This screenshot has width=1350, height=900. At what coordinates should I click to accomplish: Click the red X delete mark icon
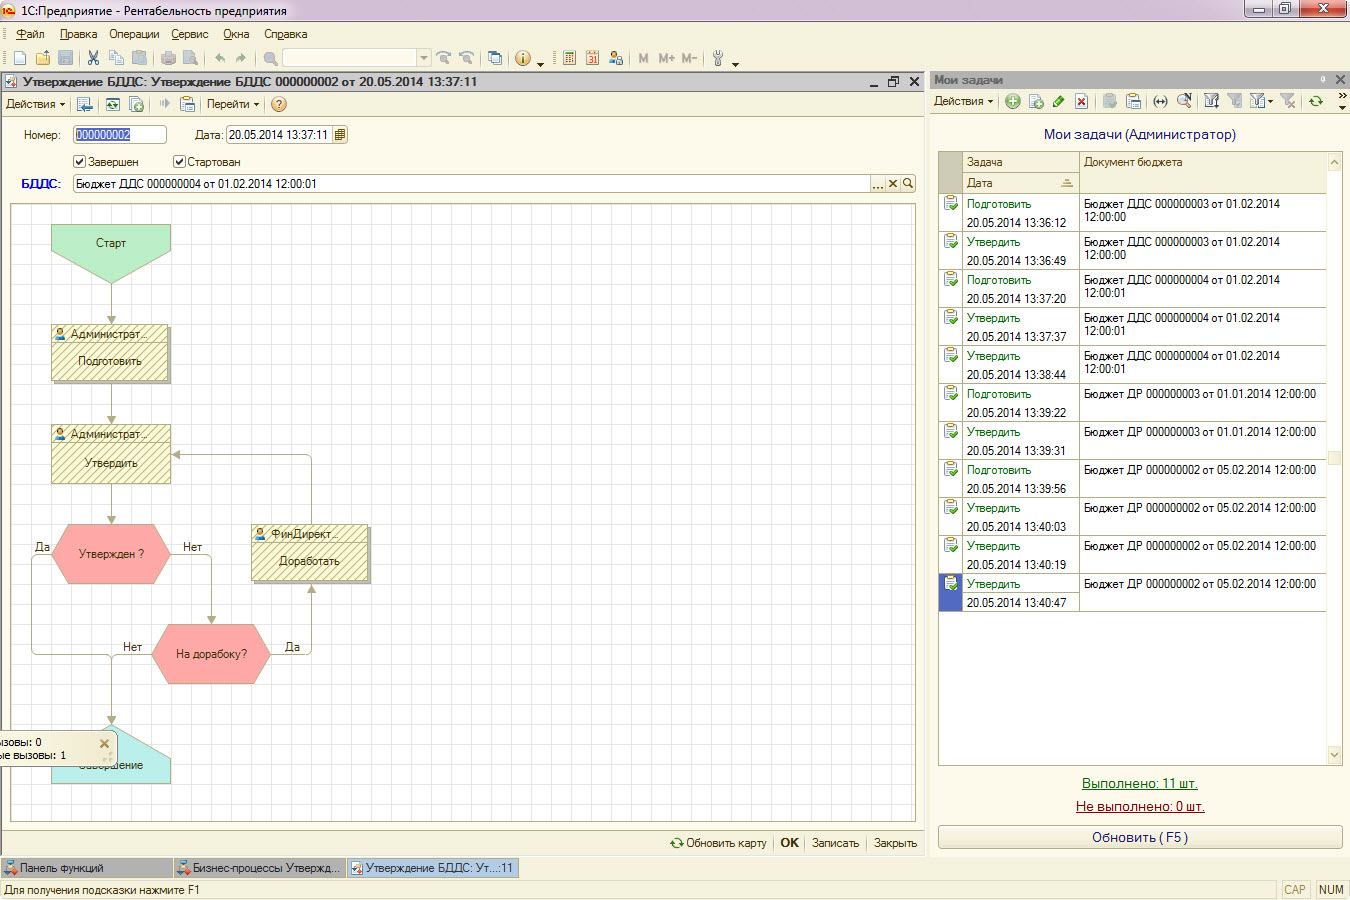click(1081, 101)
